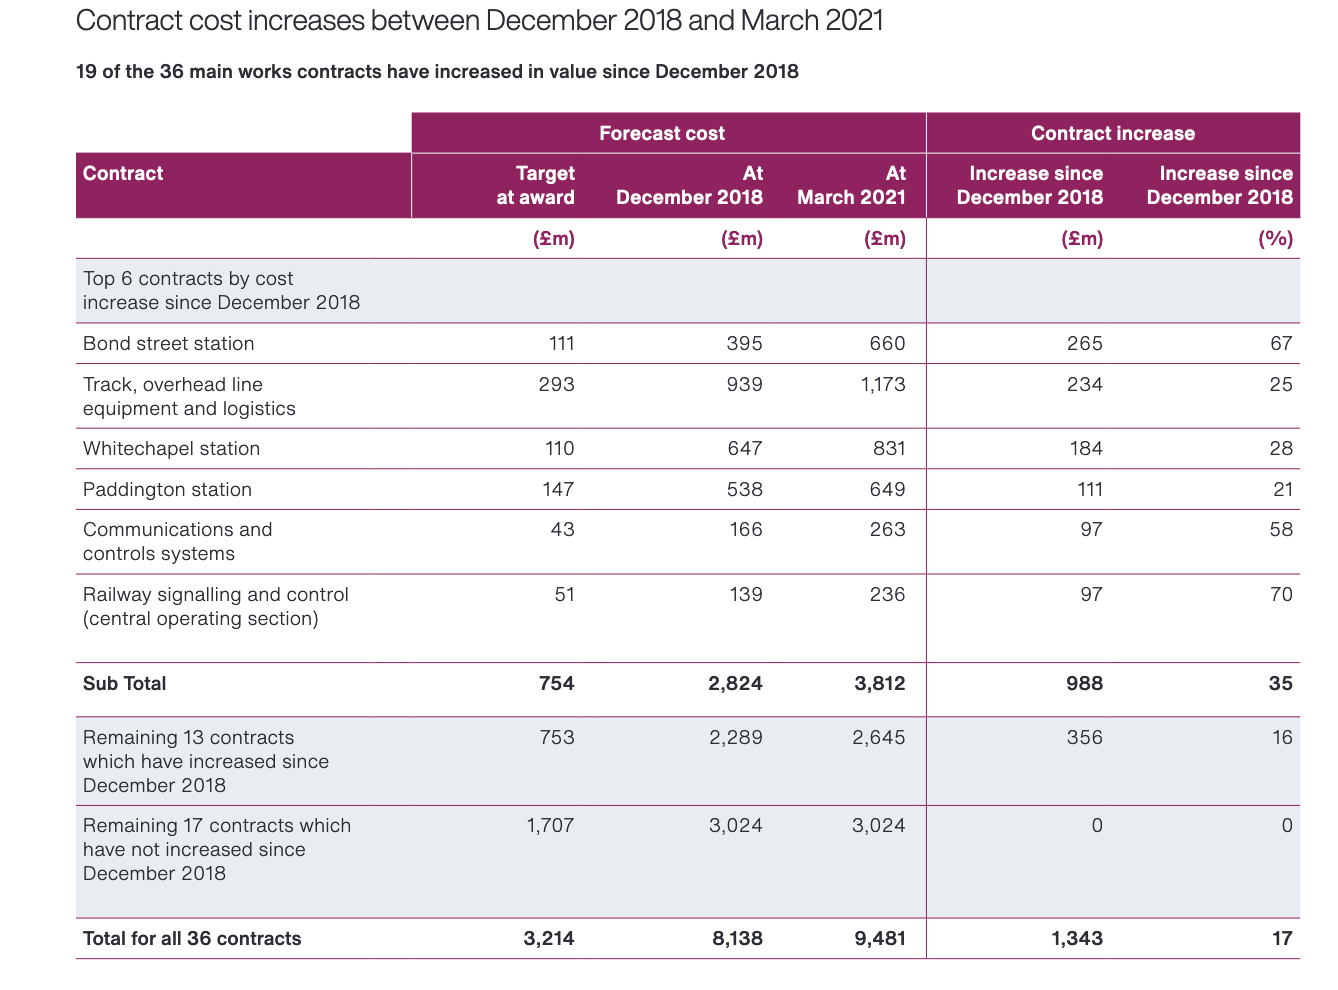Click the title 'Contract cost increases between December 2018 and March 2021'
The height and width of the screenshot is (990, 1338).
[x=480, y=20]
